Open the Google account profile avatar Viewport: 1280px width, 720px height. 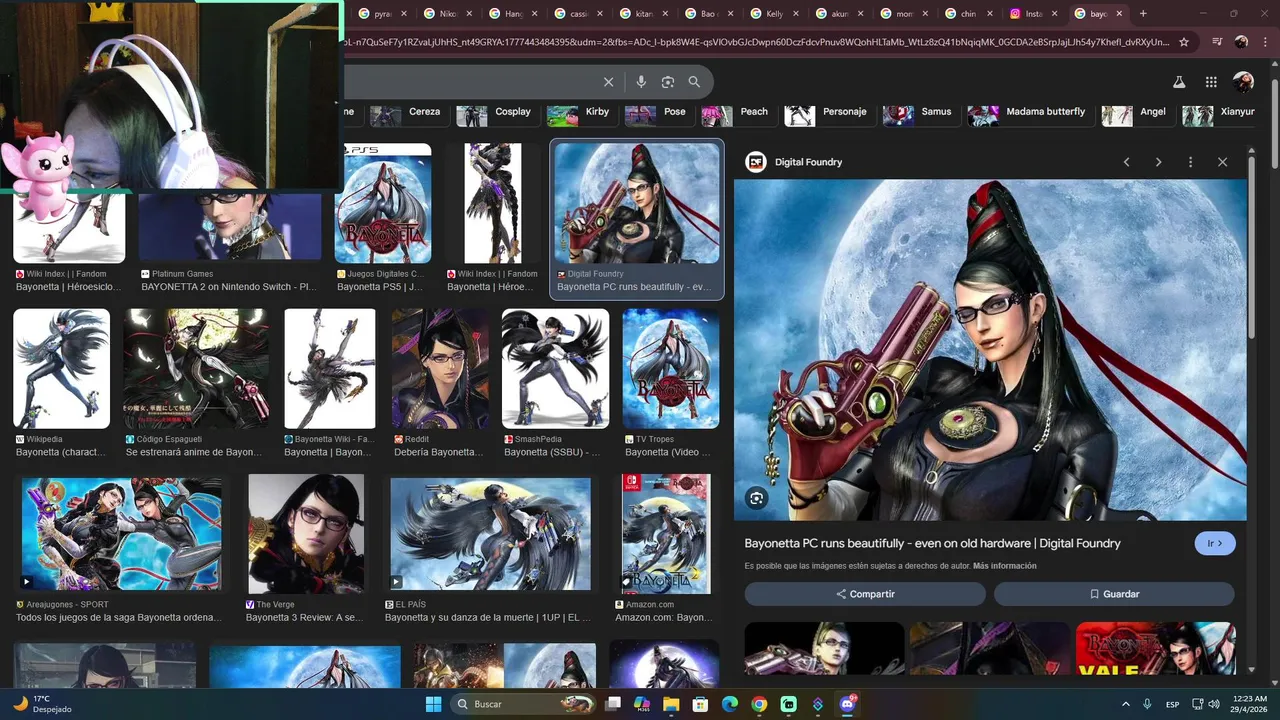pyautogui.click(x=1243, y=82)
